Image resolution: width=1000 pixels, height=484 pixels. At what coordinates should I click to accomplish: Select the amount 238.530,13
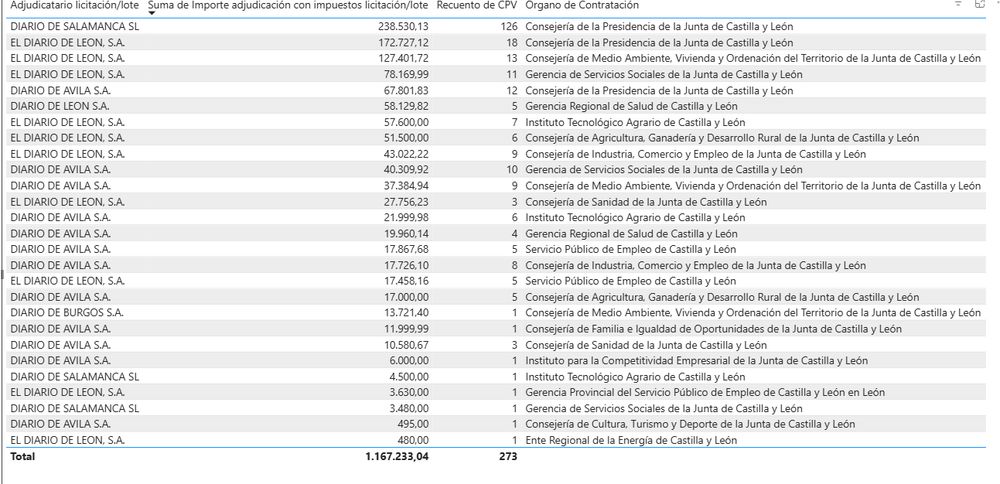(403, 27)
